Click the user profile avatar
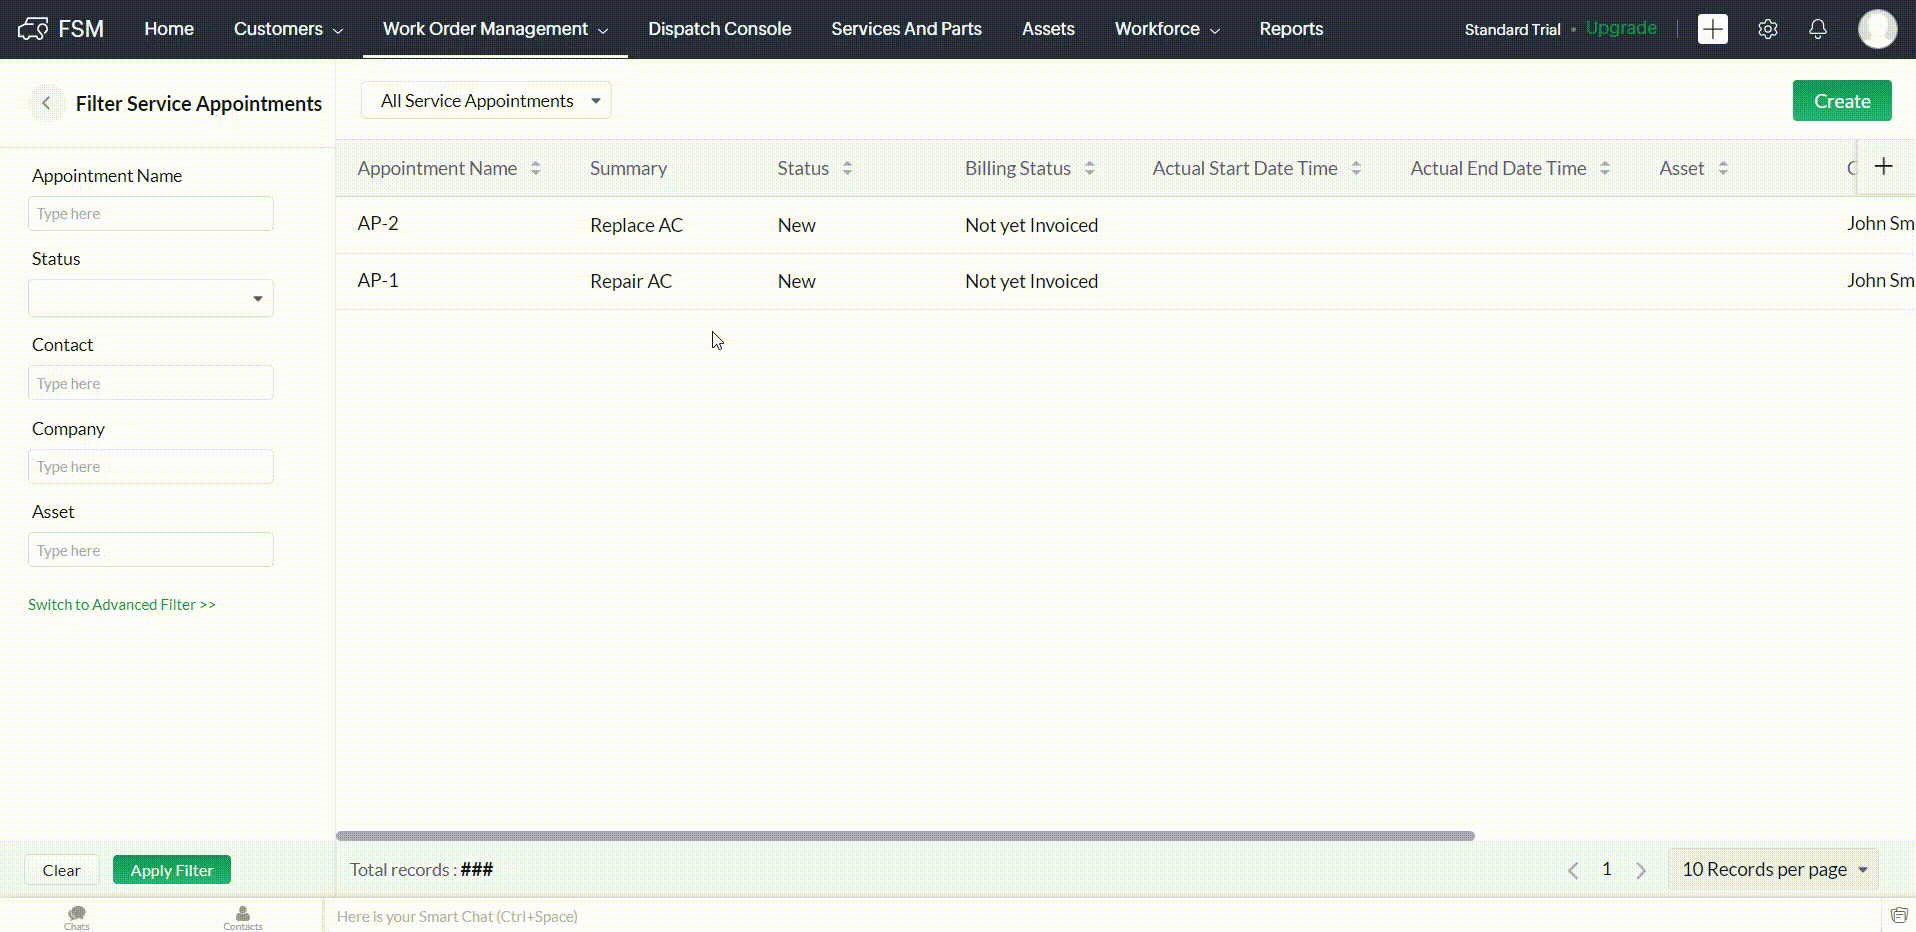1916x932 pixels. pos(1876,29)
